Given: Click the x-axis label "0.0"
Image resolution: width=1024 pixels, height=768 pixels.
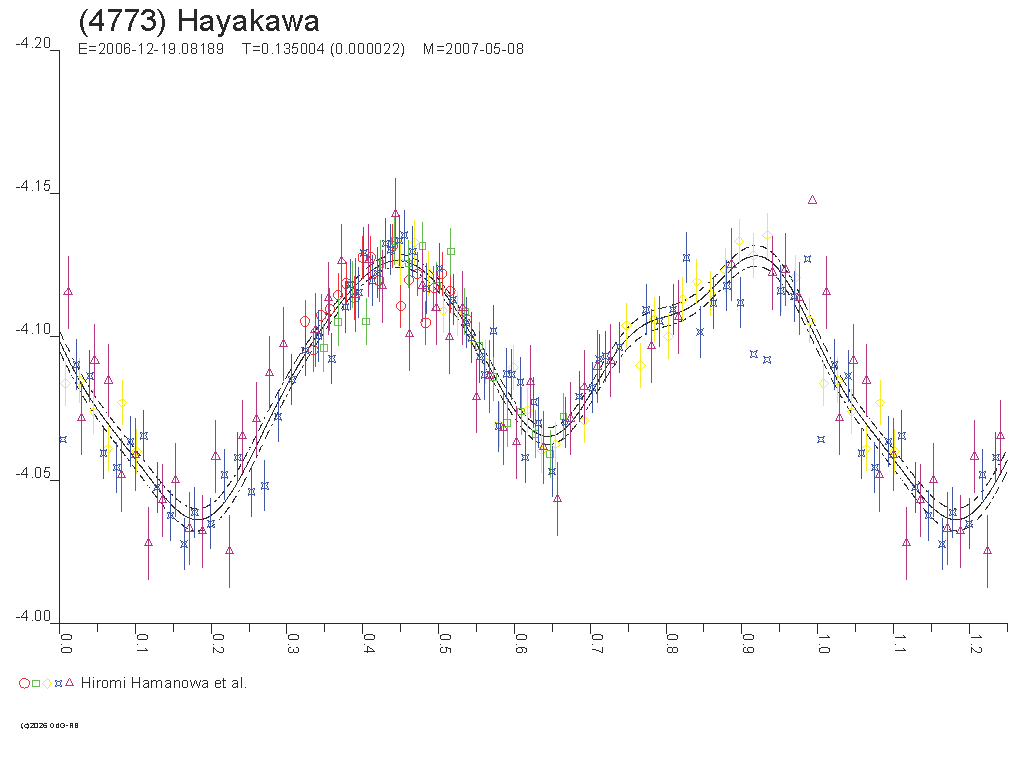Looking at the screenshot, I should pyautogui.click(x=65, y=643).
